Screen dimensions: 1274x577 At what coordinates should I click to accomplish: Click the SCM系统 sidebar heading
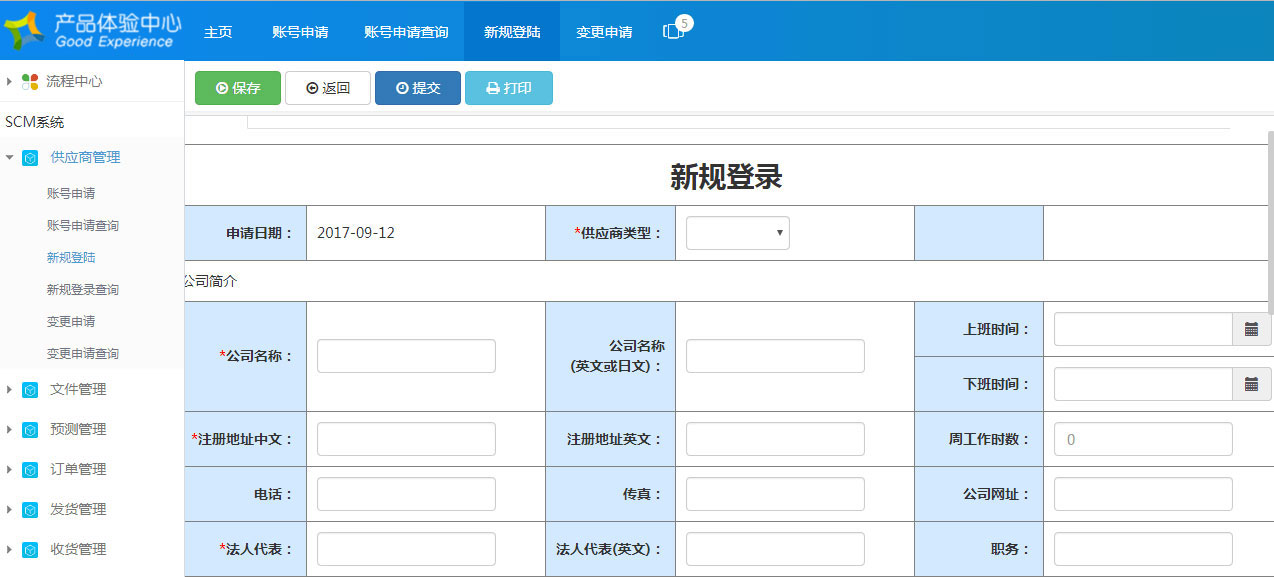tap(35, 122)
